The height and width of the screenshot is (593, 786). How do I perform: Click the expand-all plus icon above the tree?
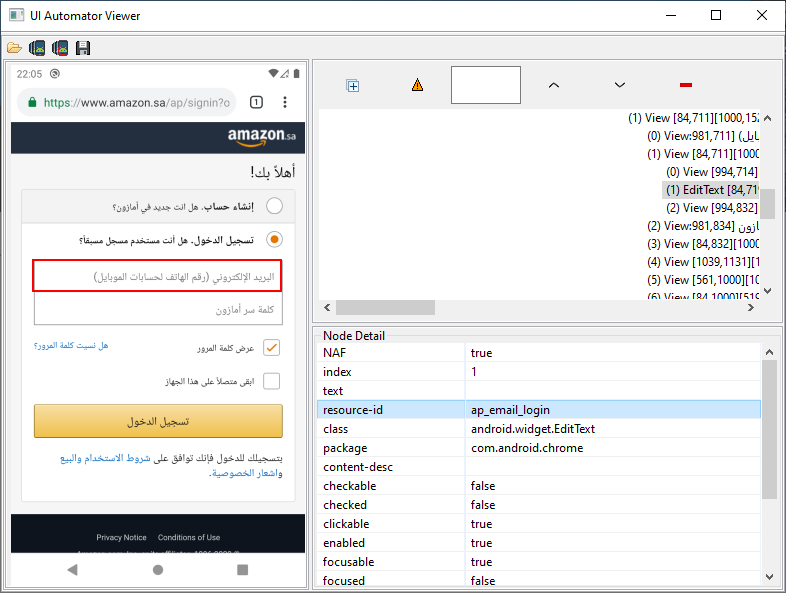(x=353, y=86)
